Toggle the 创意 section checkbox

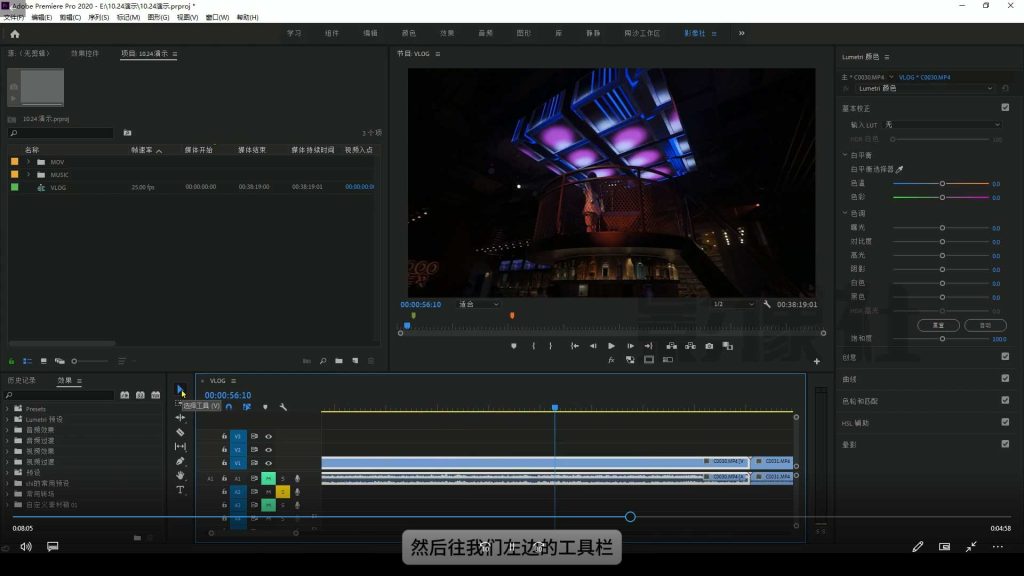[x=1005, y=357]
